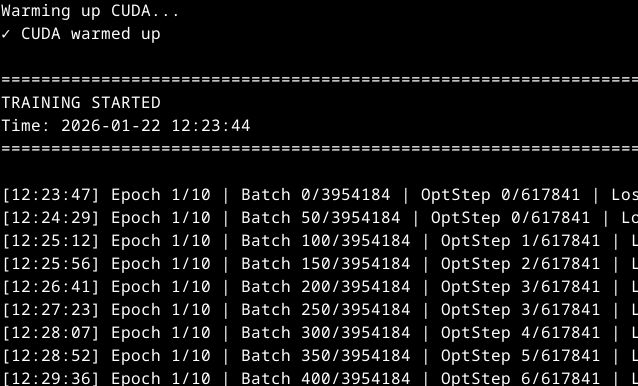Click "Batch 150/3954184" text
Image resolution: width=638 pixels, height=386 pixels.
pos(326,264)
